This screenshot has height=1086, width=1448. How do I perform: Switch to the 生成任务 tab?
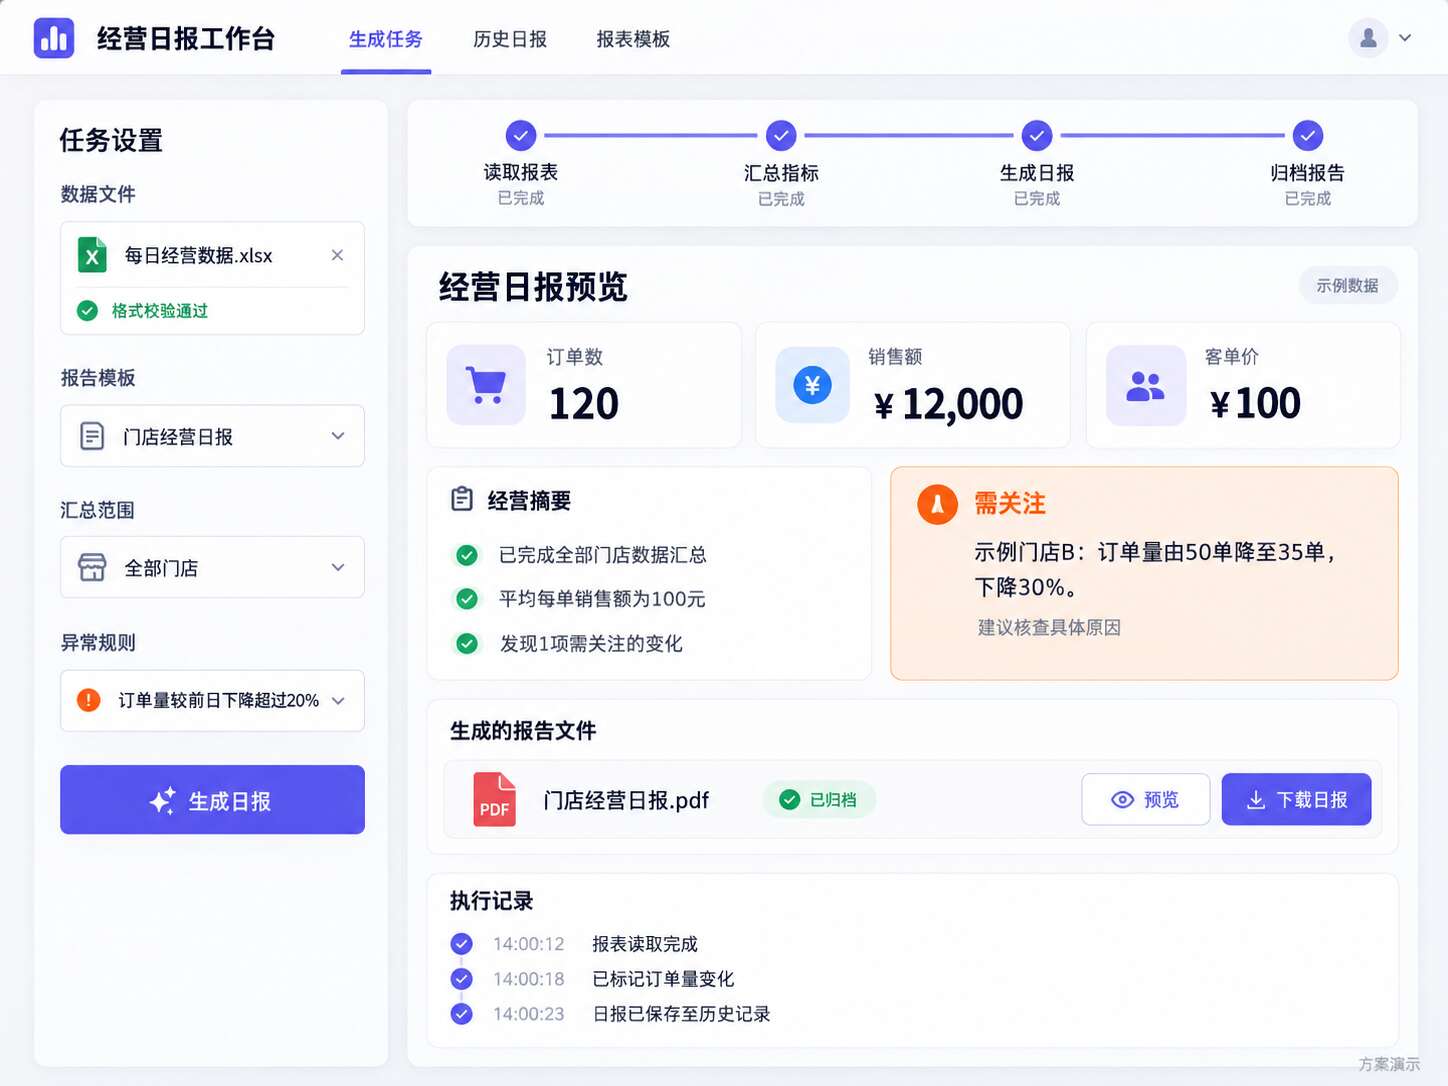pyautogui.click(x=386, y=39)
